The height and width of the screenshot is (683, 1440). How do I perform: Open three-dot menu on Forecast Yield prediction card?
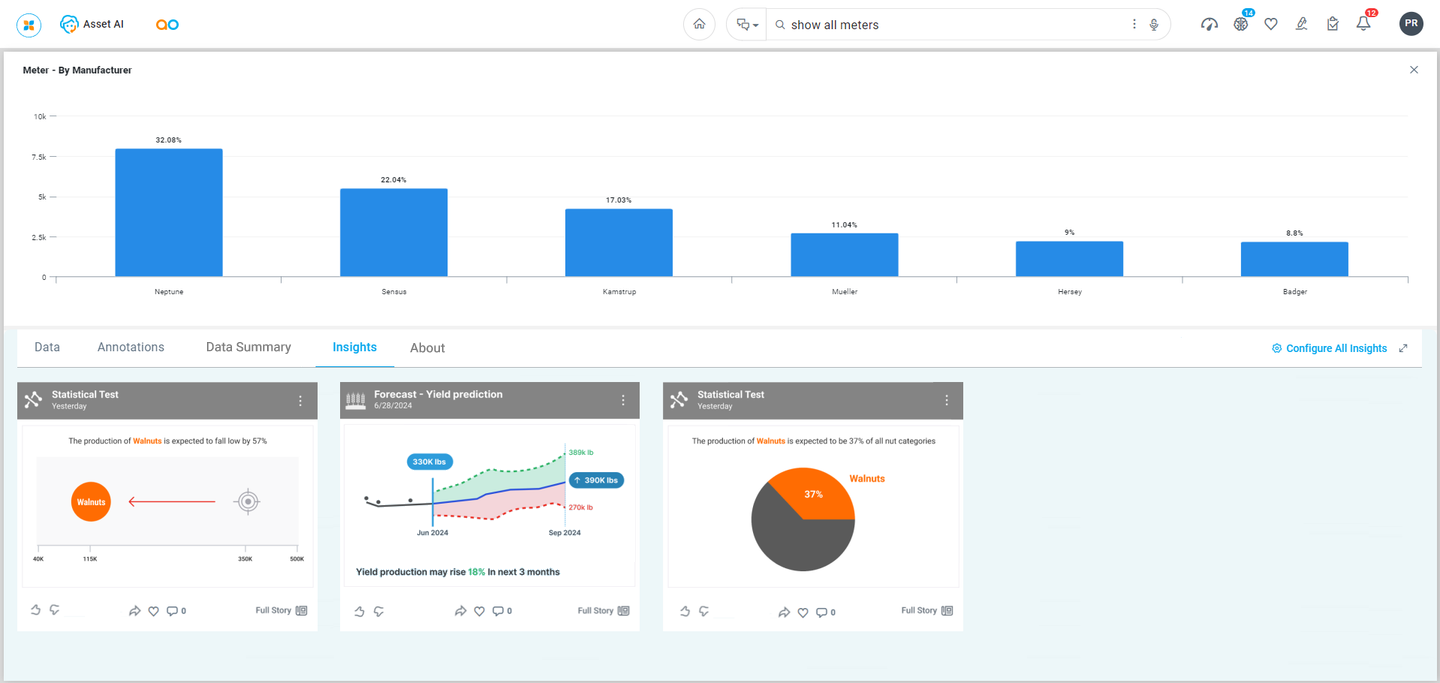pyautogui.click(x=623, y=400)
